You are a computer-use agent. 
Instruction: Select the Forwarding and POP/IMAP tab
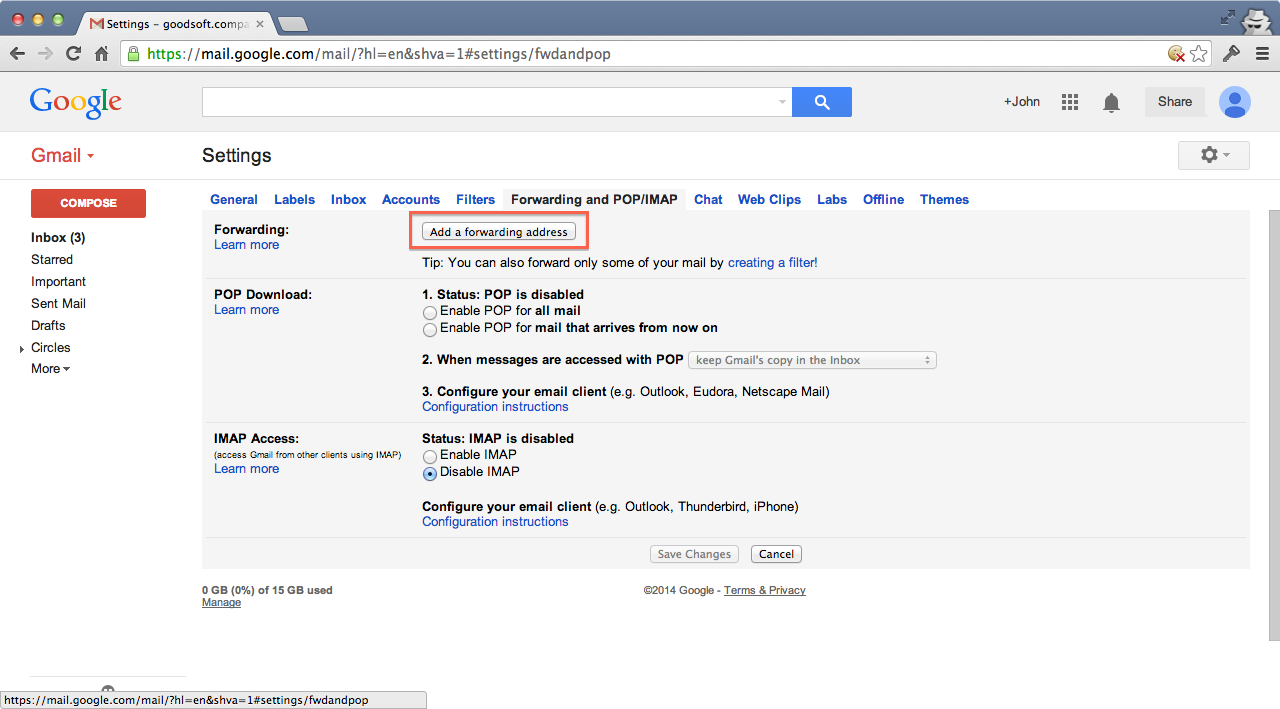click(x=594, y=200)
